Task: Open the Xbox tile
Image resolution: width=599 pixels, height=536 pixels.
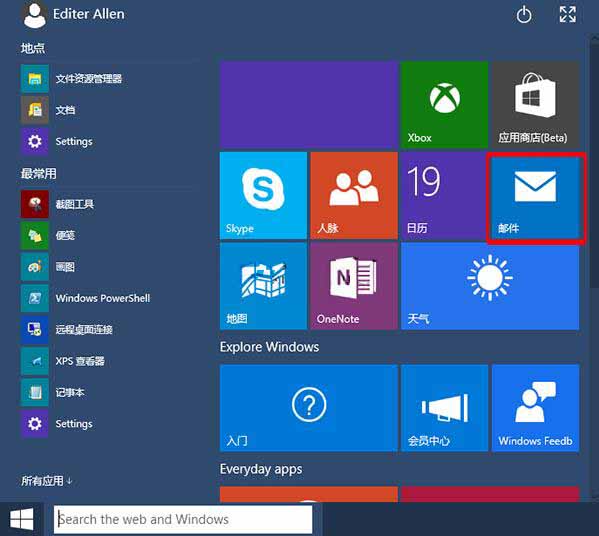Action: (444, 104)
